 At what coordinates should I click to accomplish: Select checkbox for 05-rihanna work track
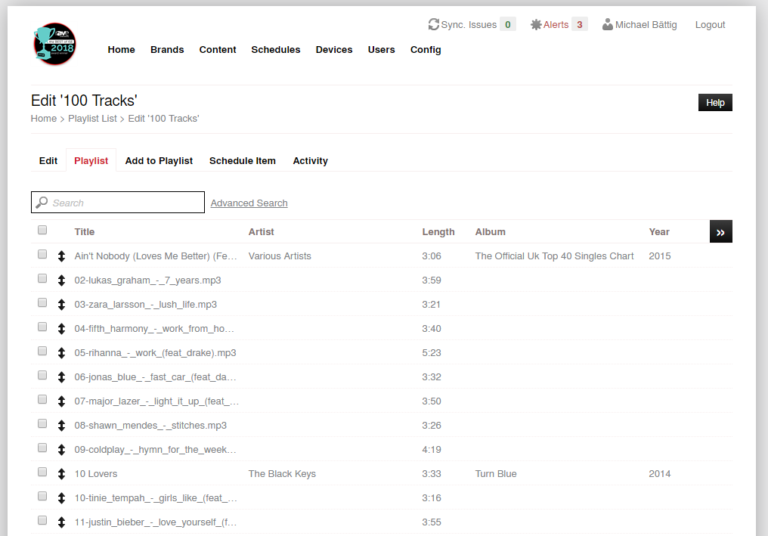42,352
